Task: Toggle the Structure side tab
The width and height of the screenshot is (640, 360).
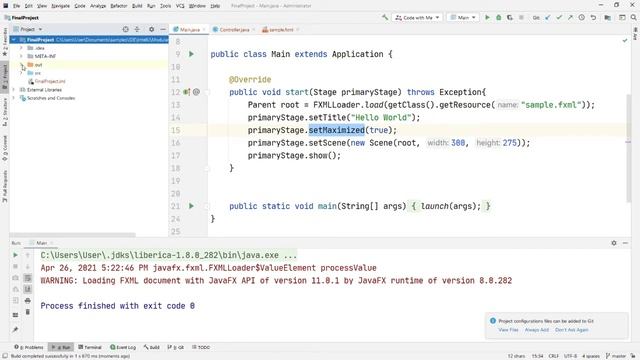Action: click(x=4, y=112)
